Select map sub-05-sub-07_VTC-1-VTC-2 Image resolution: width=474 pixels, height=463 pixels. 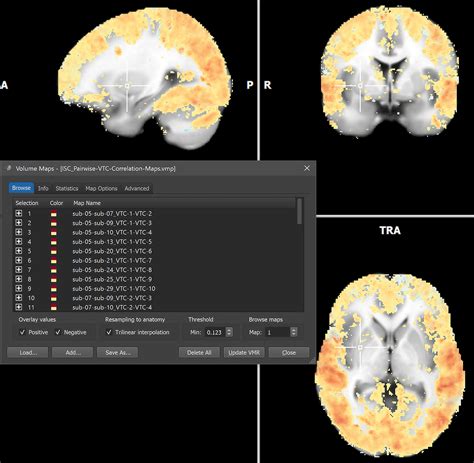coord(112,213)
